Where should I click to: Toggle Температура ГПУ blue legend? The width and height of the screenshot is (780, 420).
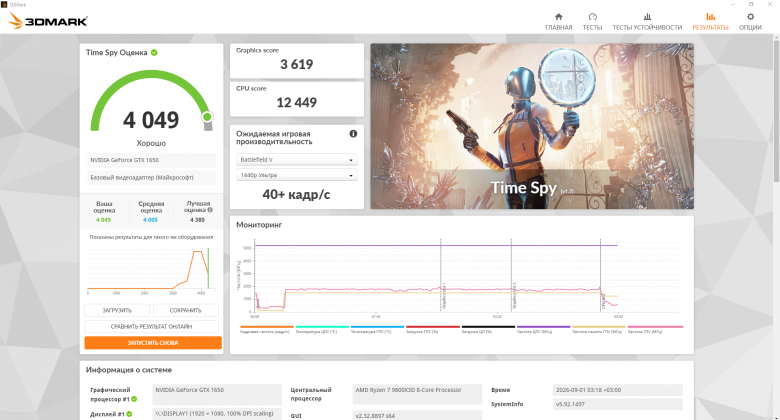click(x=377, y=329)
